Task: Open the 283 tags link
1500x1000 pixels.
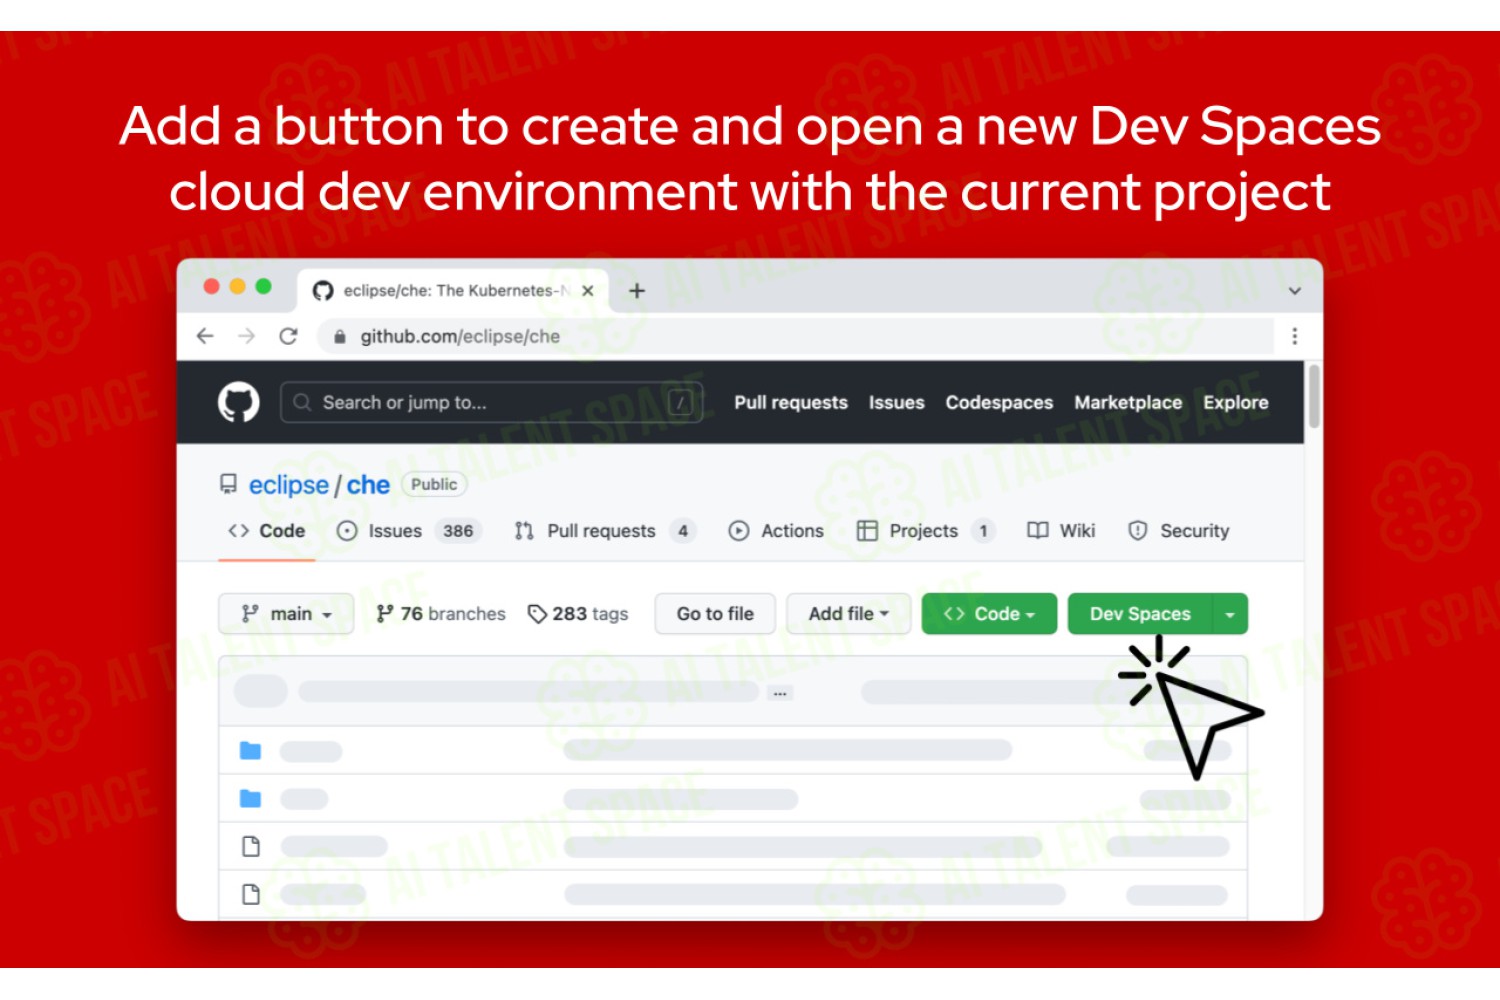Action: [578, 614]
